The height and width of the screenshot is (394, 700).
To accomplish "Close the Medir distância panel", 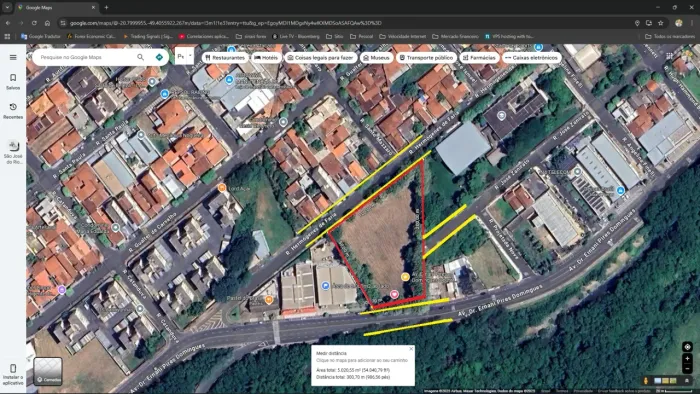I will (411, 349).
